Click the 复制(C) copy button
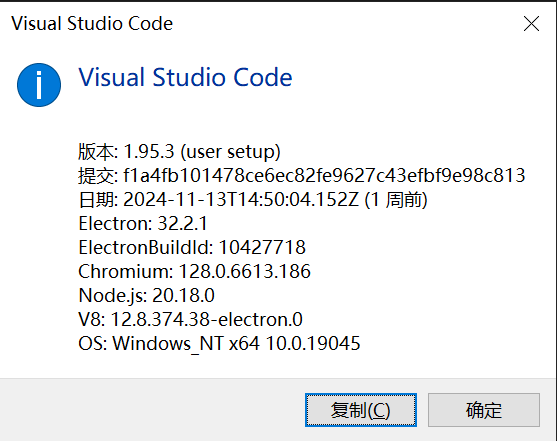This screenshot has height=441, width=557. [361, 410]
